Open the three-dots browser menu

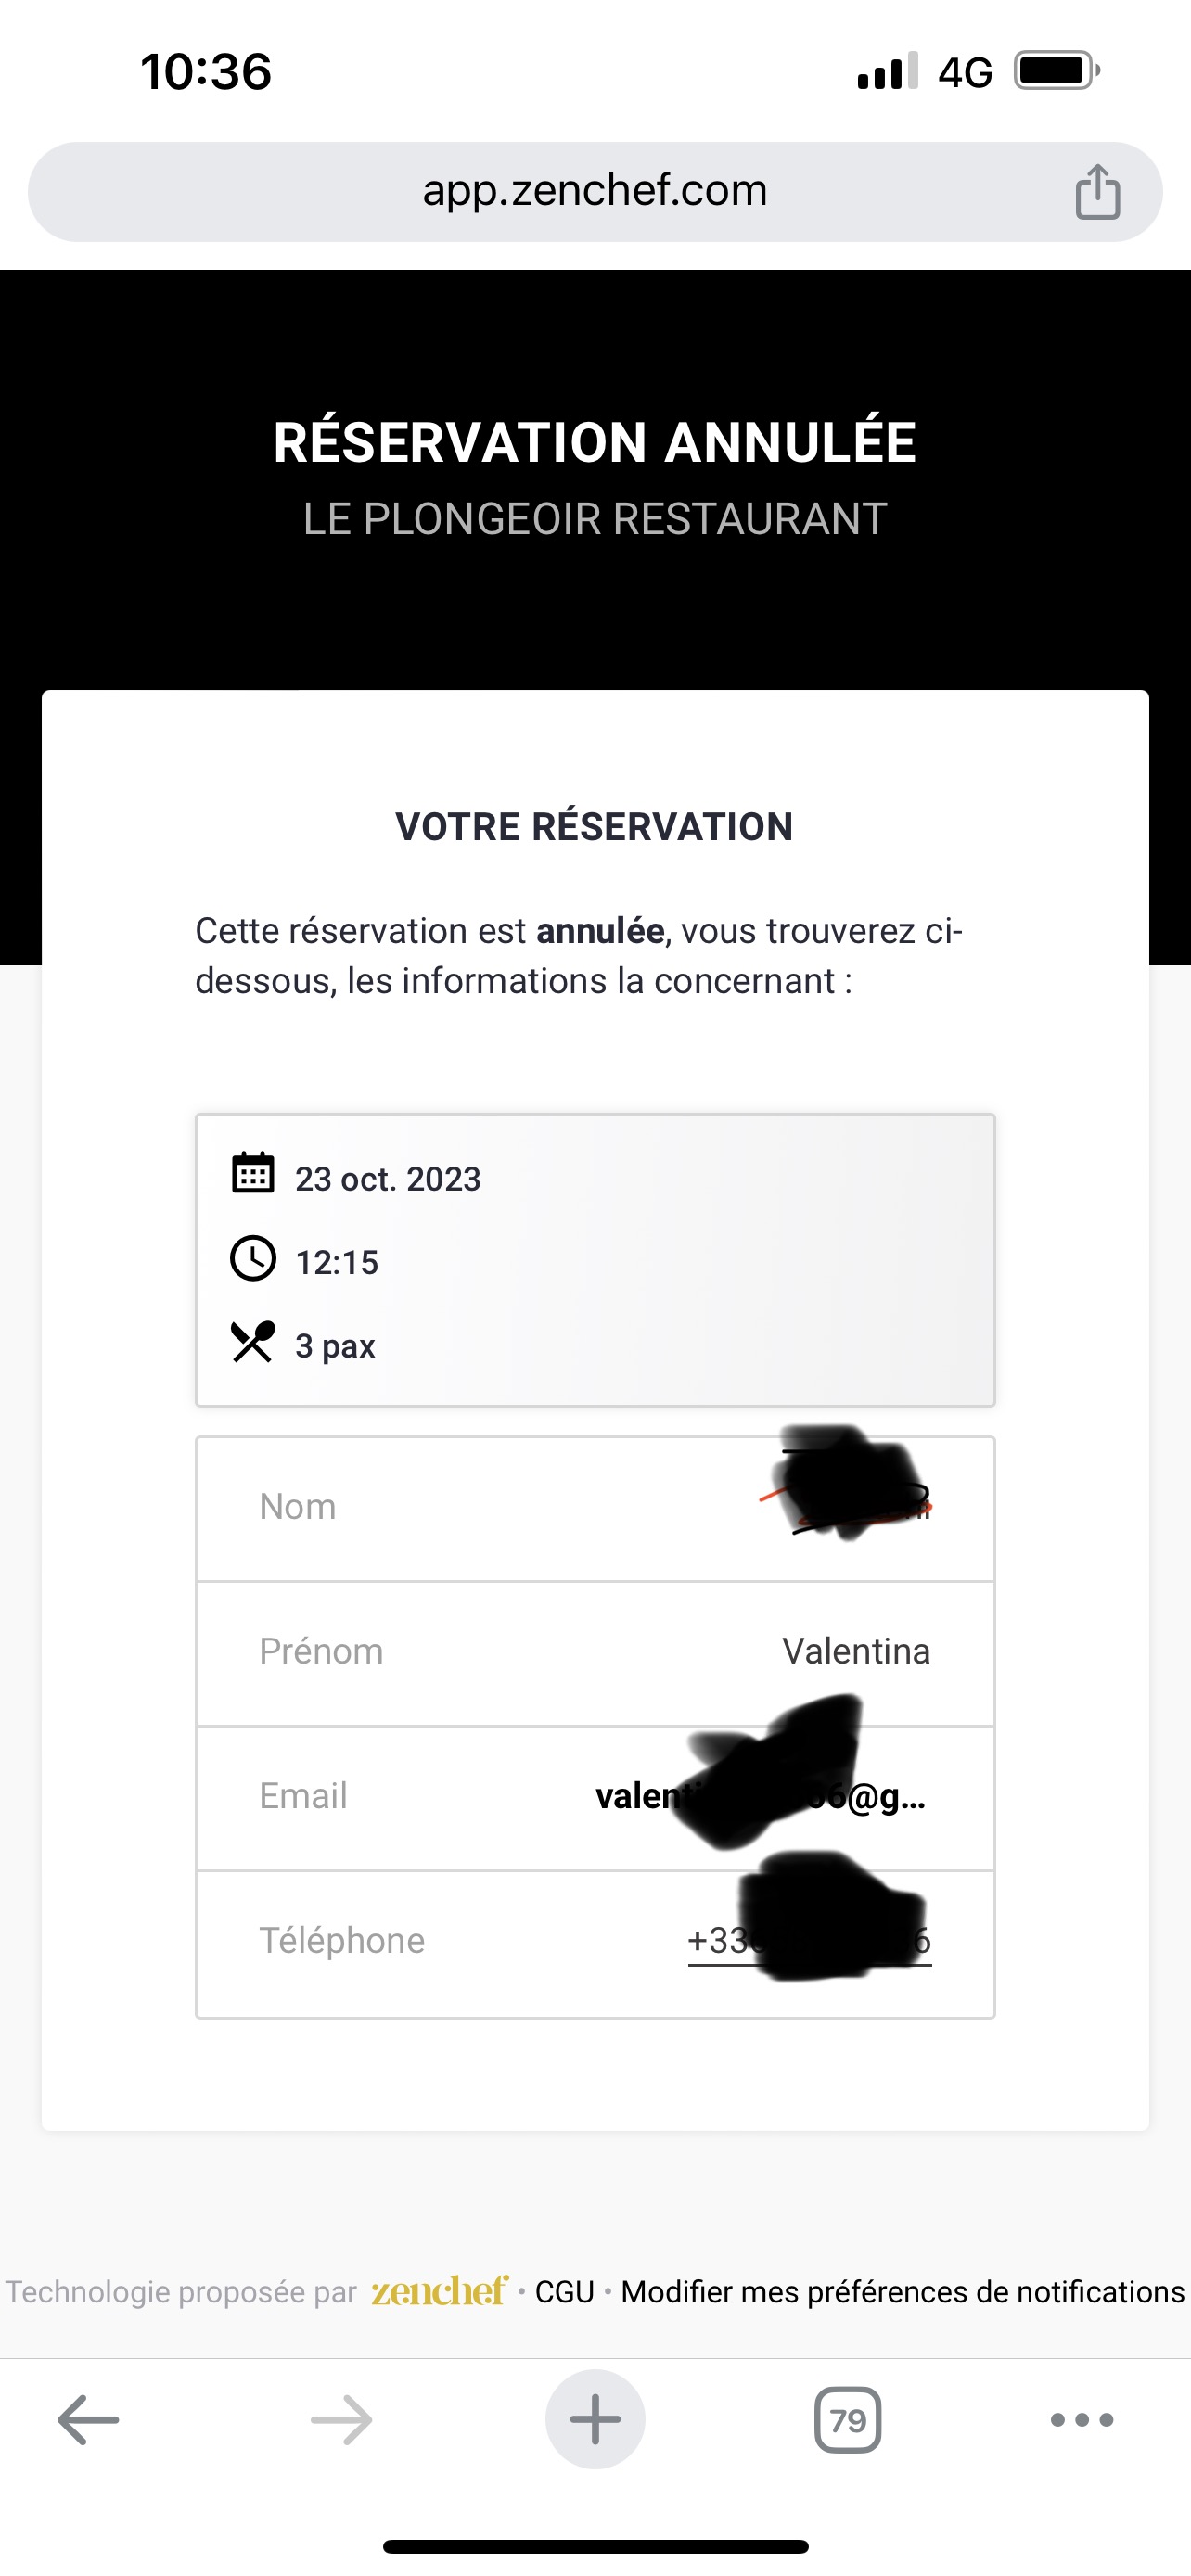1082,2420
